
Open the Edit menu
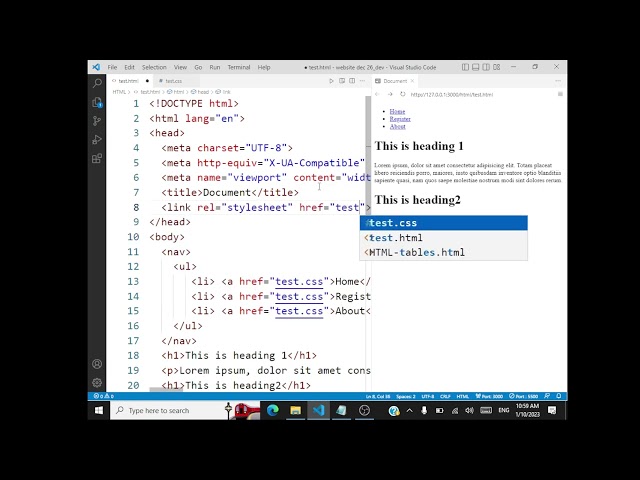(x=129, y=67)
